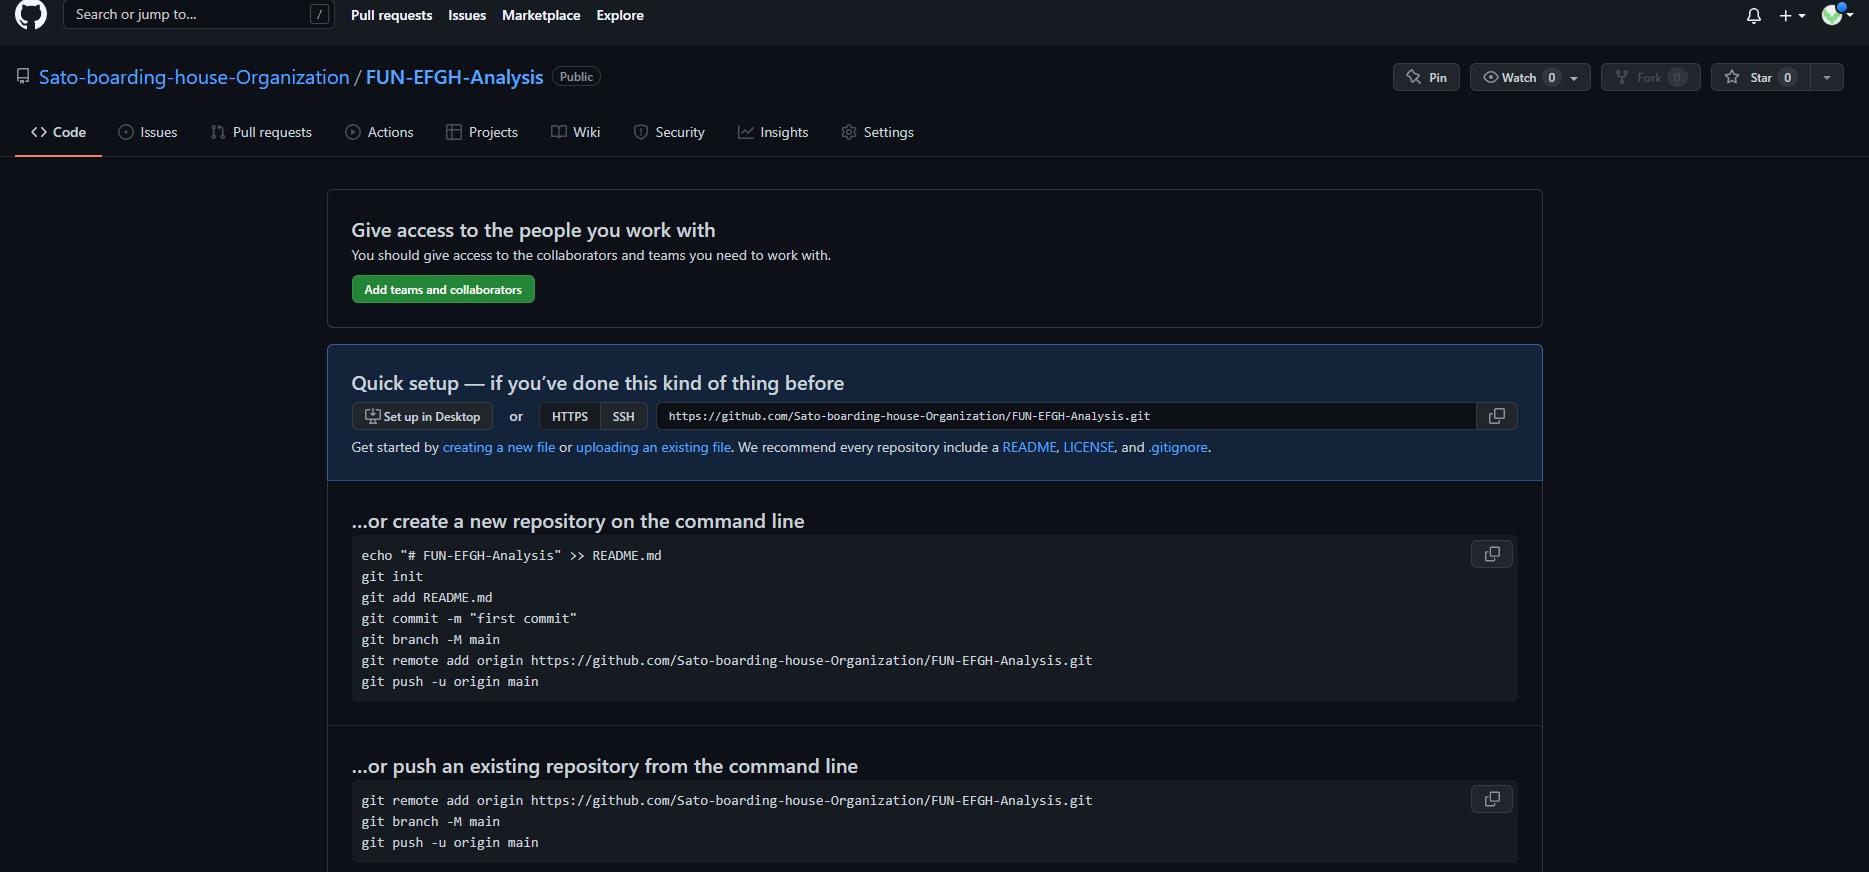Open Marketplace from the top bar
The image size is (1869, 872).
pos(541,15)
